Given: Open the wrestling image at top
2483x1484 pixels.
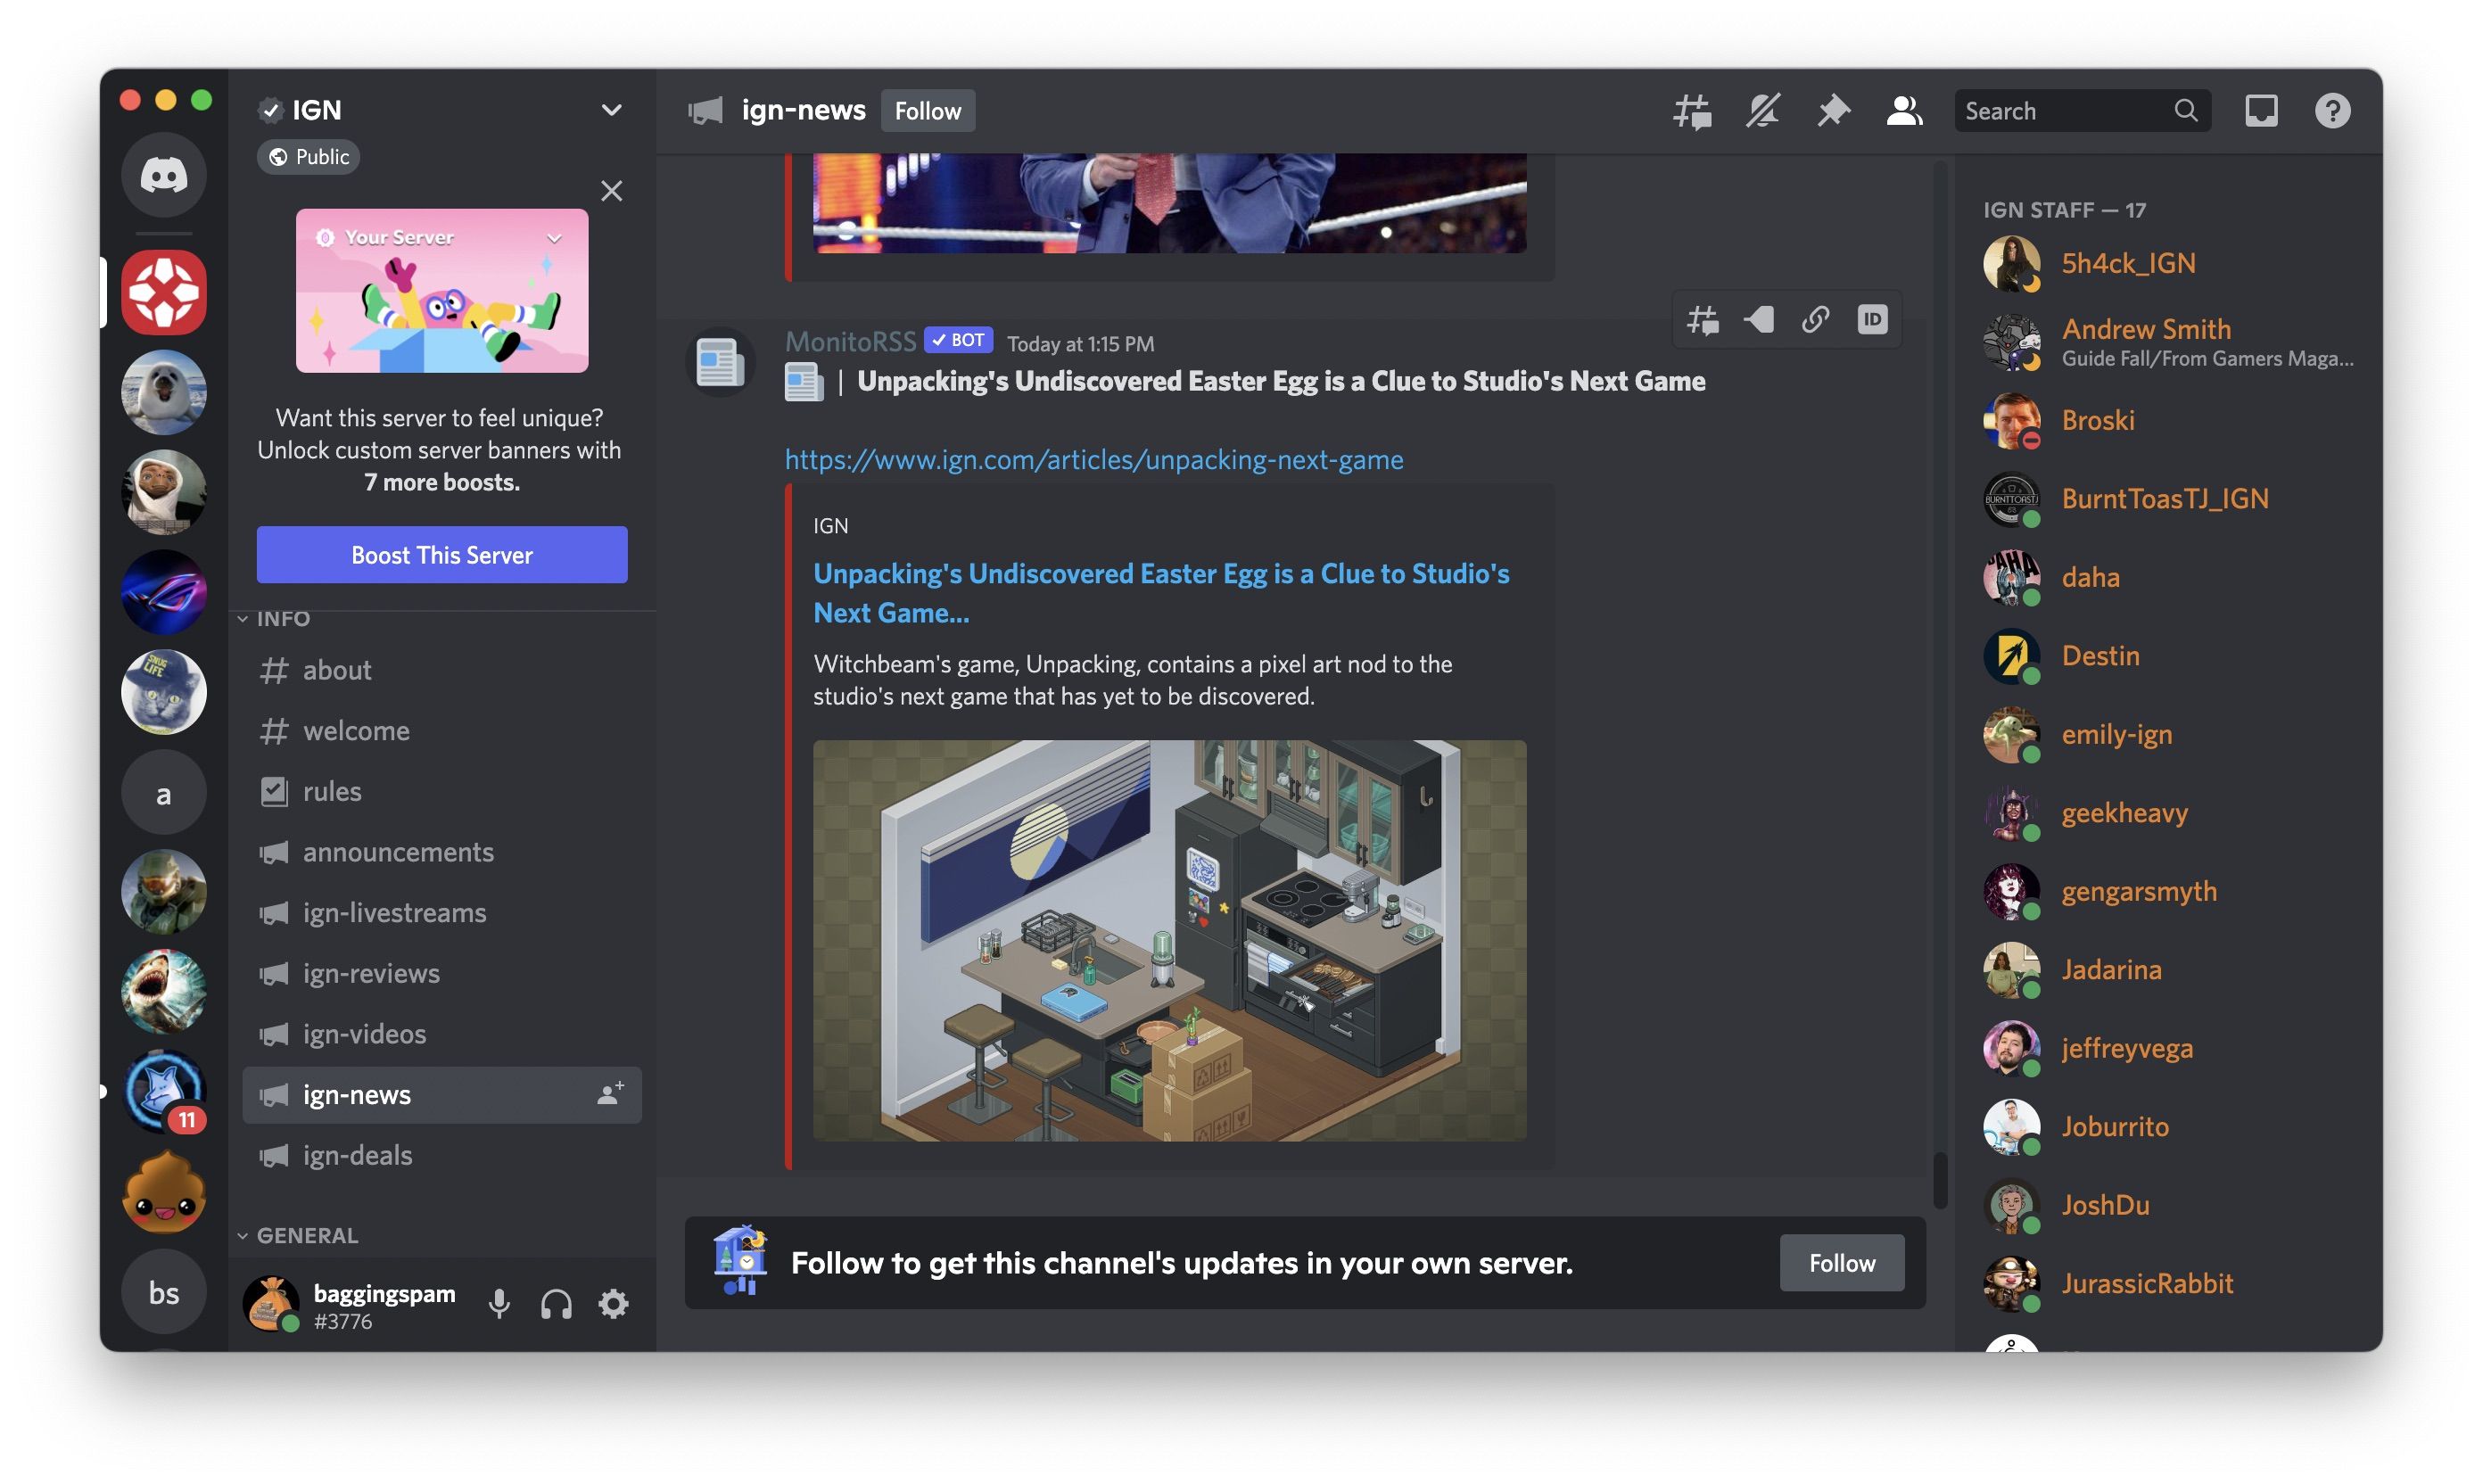Looking at the screenshot, I should tap(1169, 203).
